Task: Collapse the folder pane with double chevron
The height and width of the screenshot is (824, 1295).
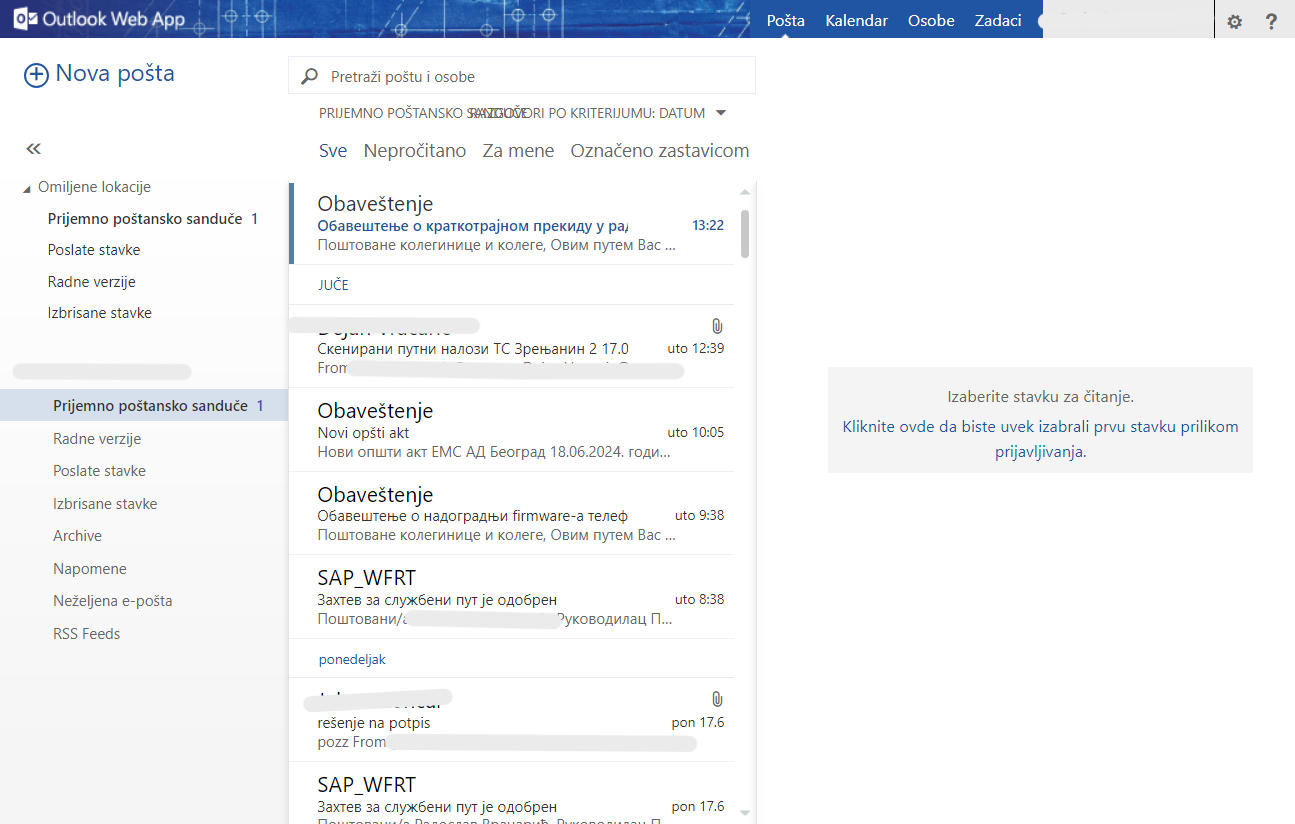Action: [x=34, y=149]
